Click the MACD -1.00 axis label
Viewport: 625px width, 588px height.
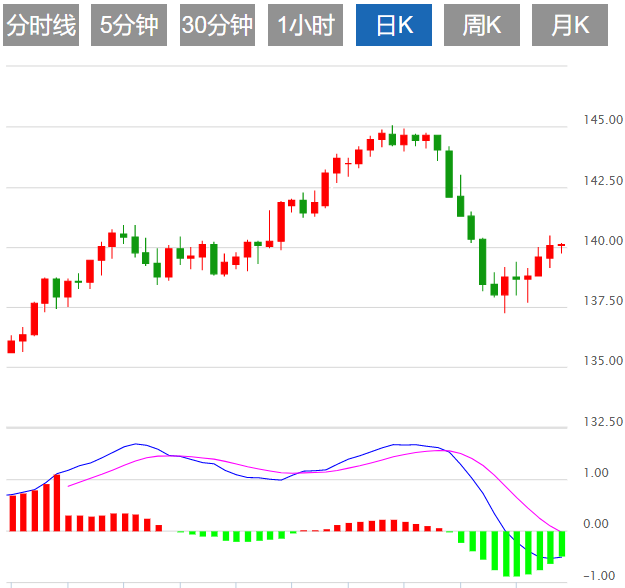[x=599, y=575]
